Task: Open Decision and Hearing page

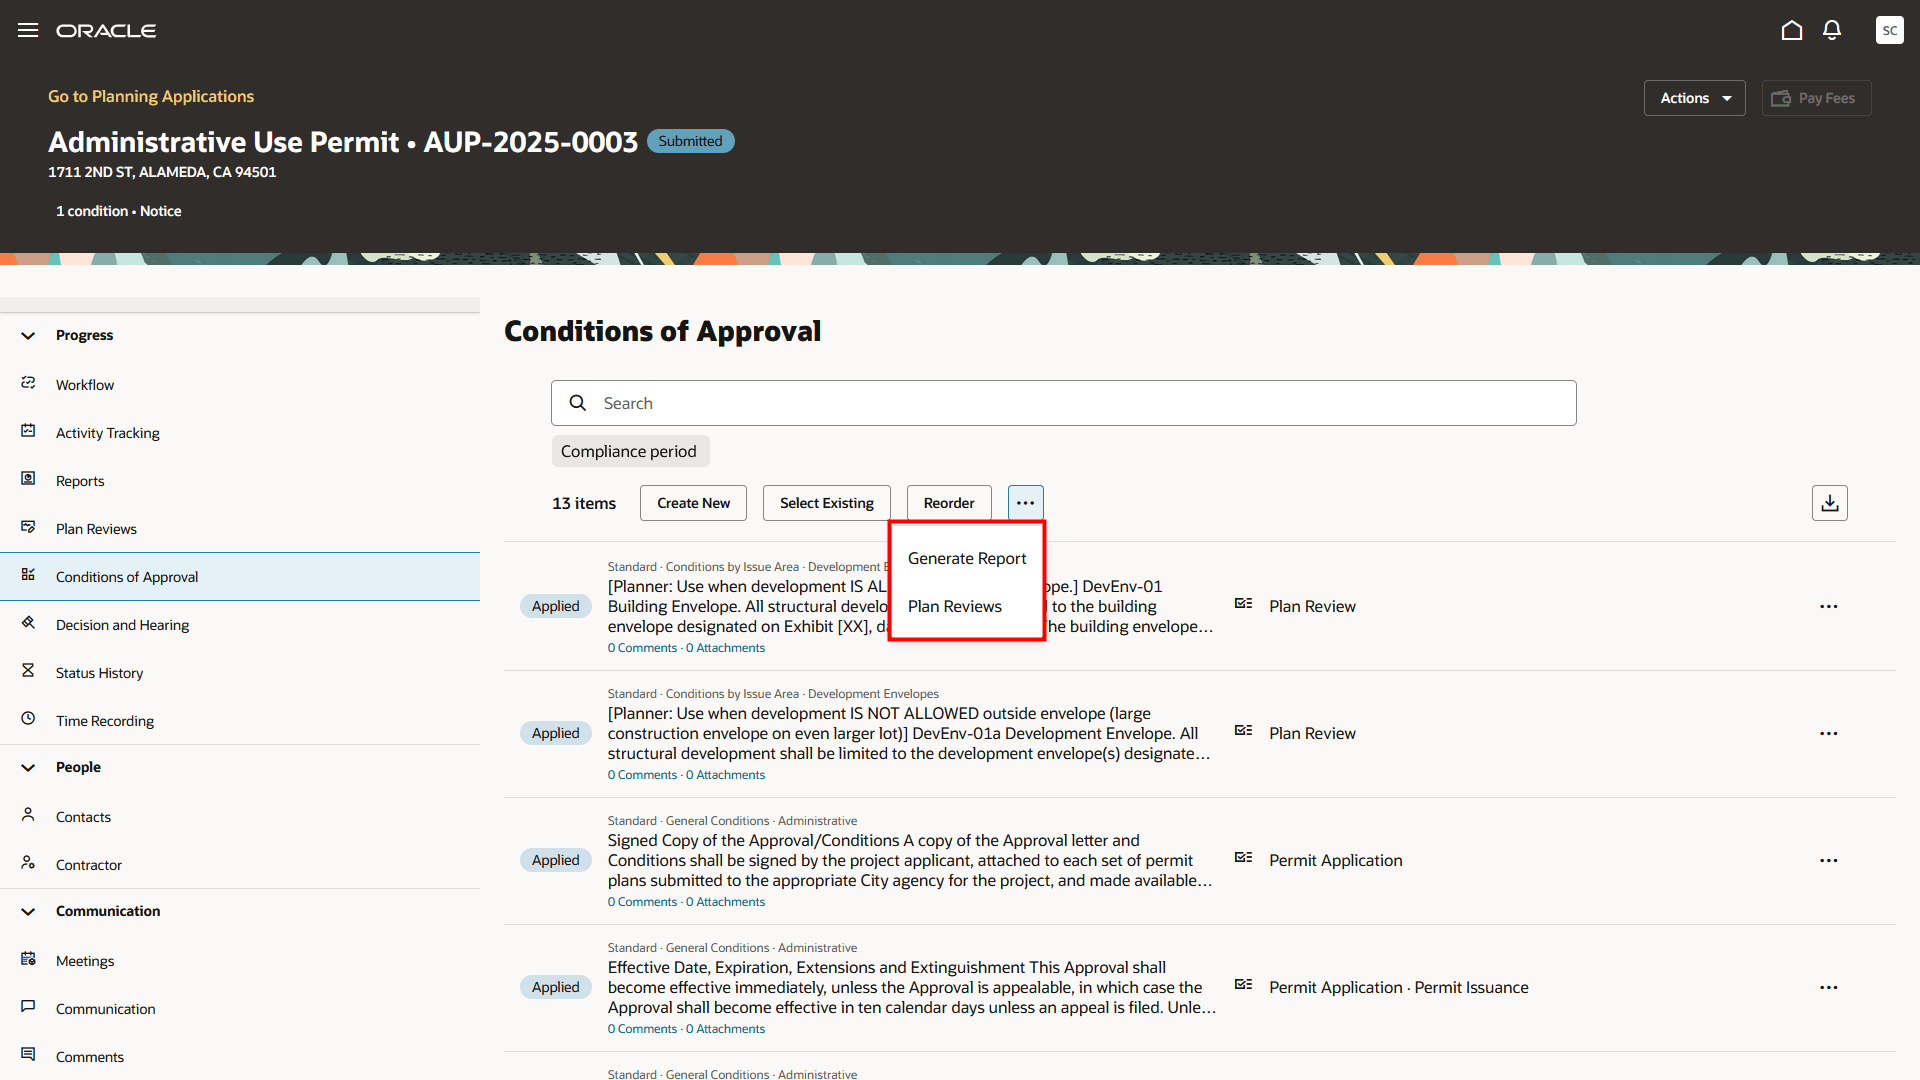Action: pos(122,625)
